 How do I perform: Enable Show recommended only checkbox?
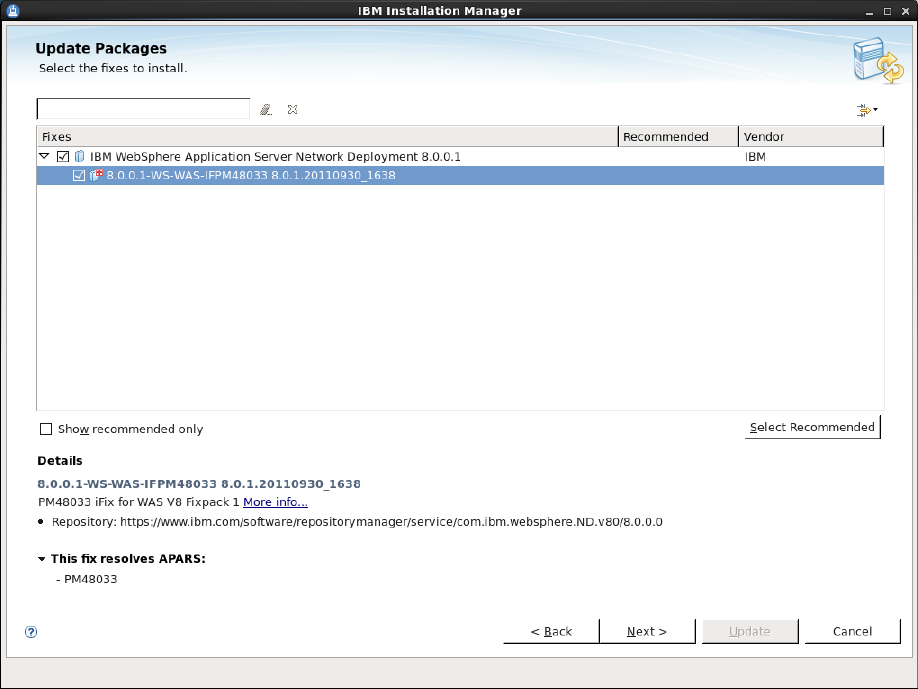click(46, 429)
